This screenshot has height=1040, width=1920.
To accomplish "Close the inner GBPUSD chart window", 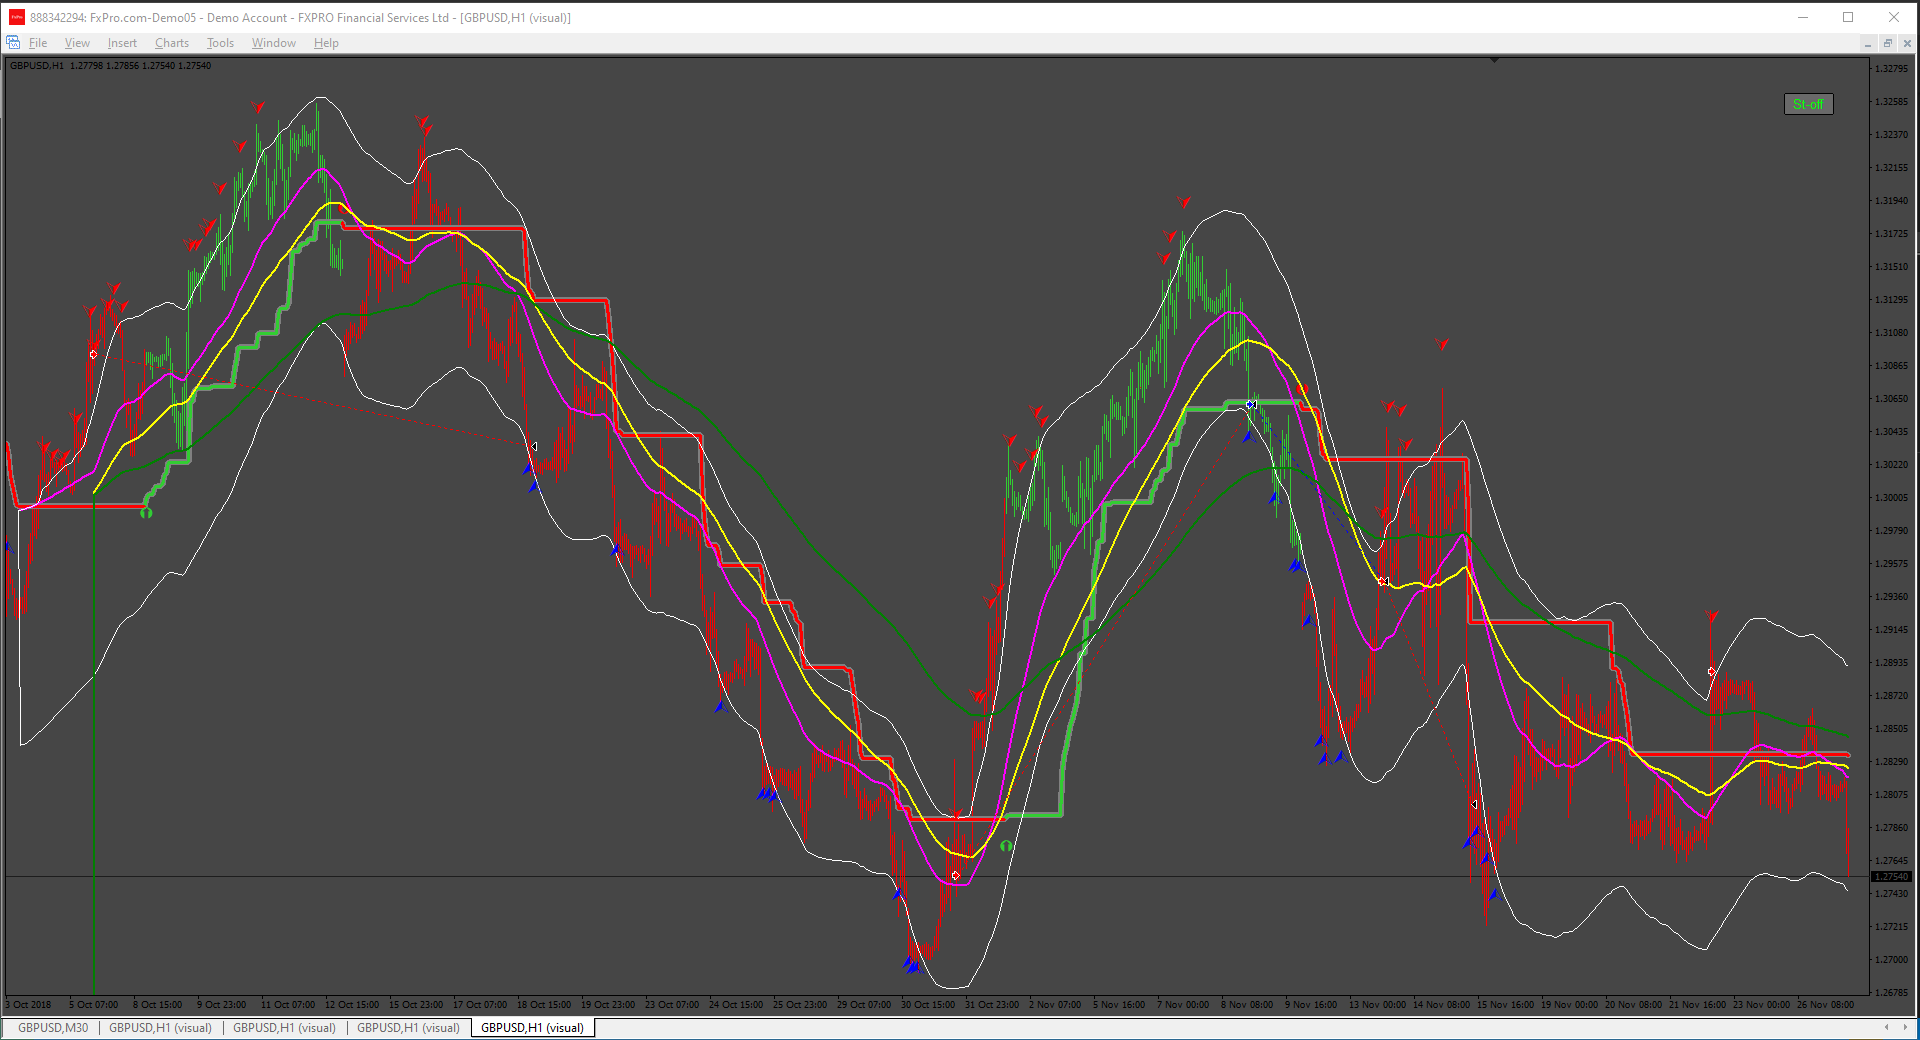I will (1907, 43).
